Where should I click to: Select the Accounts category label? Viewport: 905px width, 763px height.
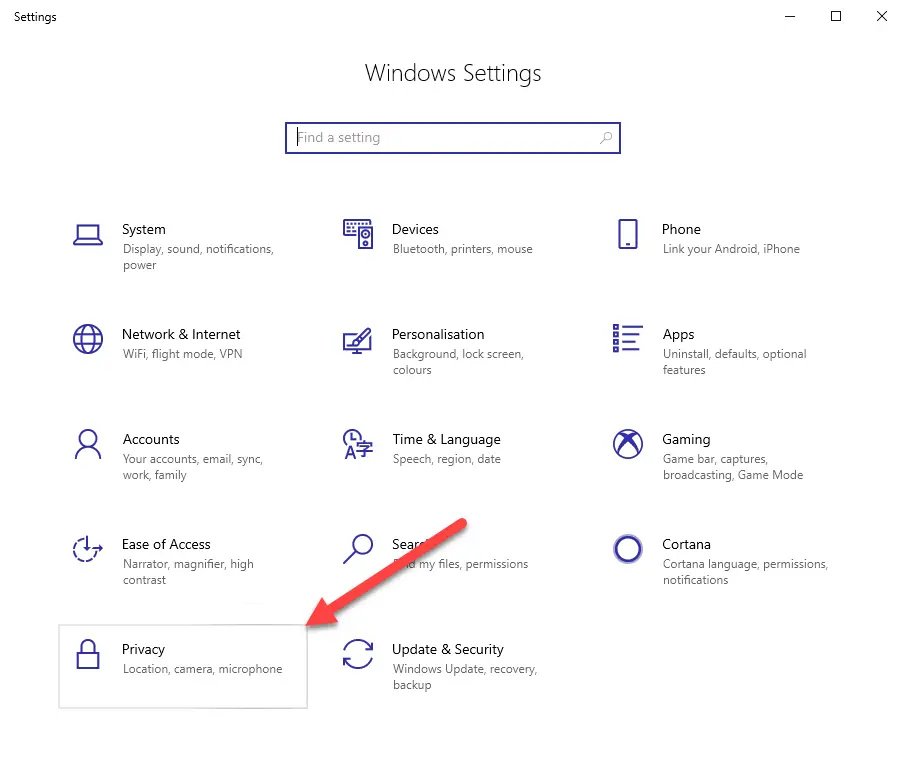pos(151,439)
